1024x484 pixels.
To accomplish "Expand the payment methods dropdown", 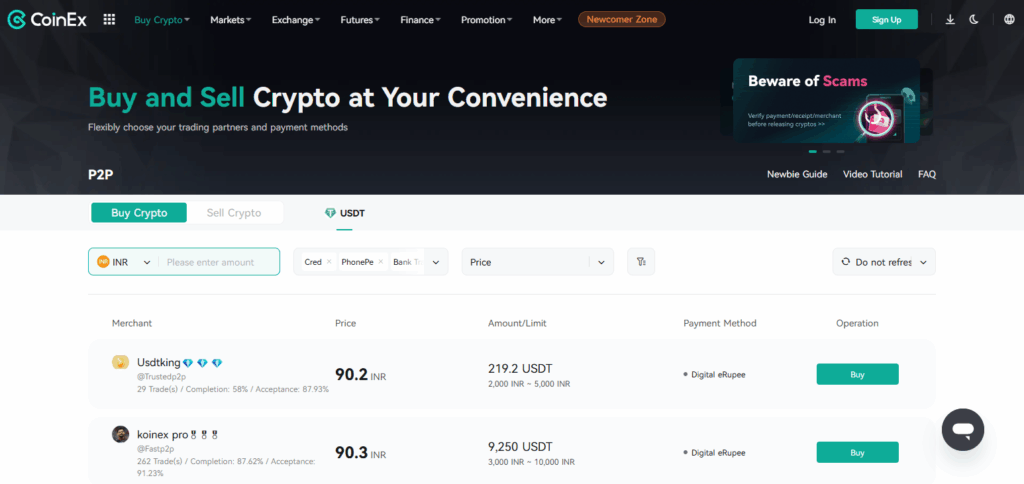I will pyautogui.click(x=436, y=262).
